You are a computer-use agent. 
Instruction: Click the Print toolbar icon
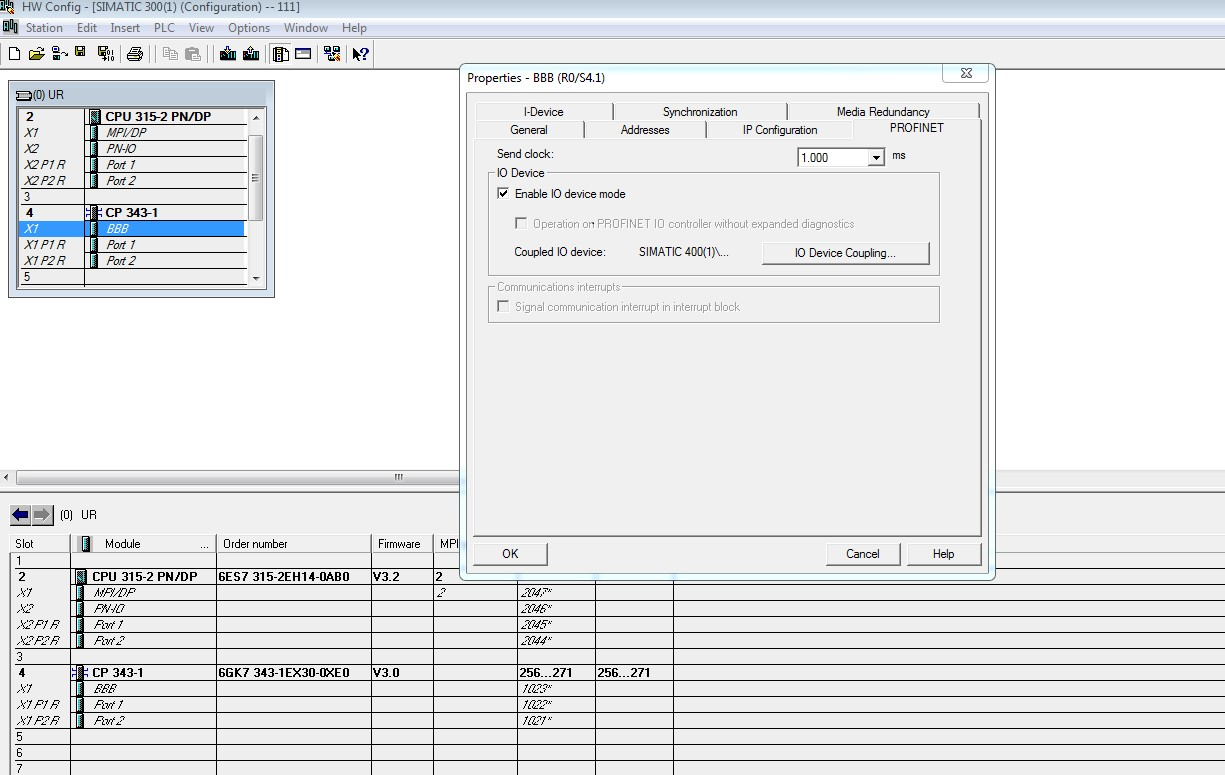(x=135, y=54)
